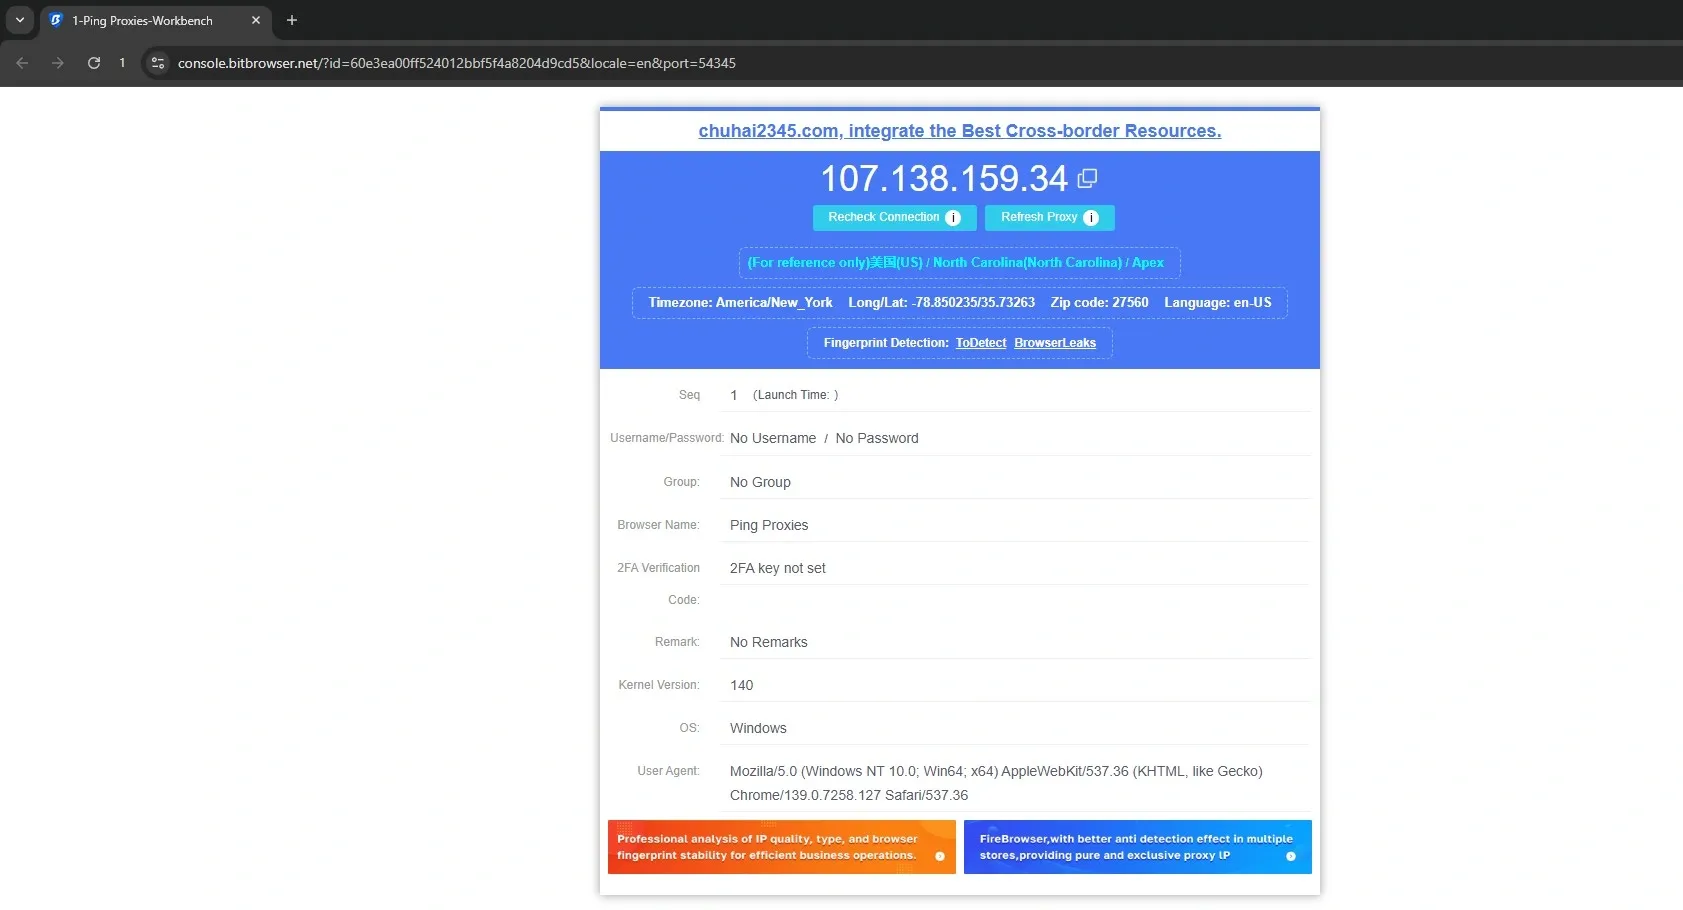Click the Recheck Connection button
Screen dimensions: 1683x910
[884, 217]
